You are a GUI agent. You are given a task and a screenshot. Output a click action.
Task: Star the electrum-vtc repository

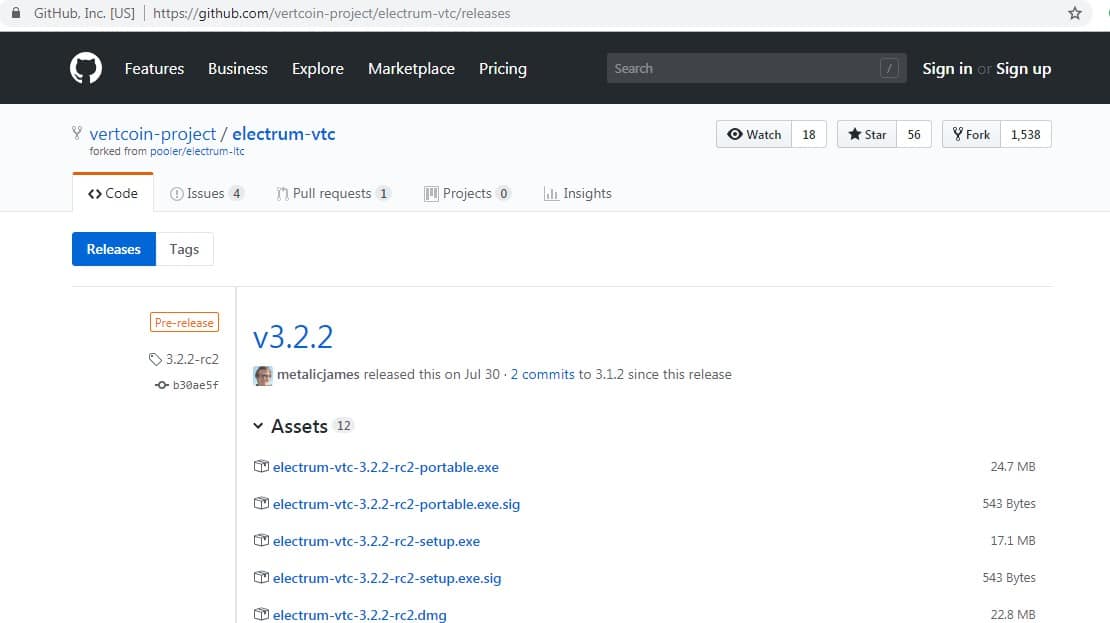pos(867,135)
